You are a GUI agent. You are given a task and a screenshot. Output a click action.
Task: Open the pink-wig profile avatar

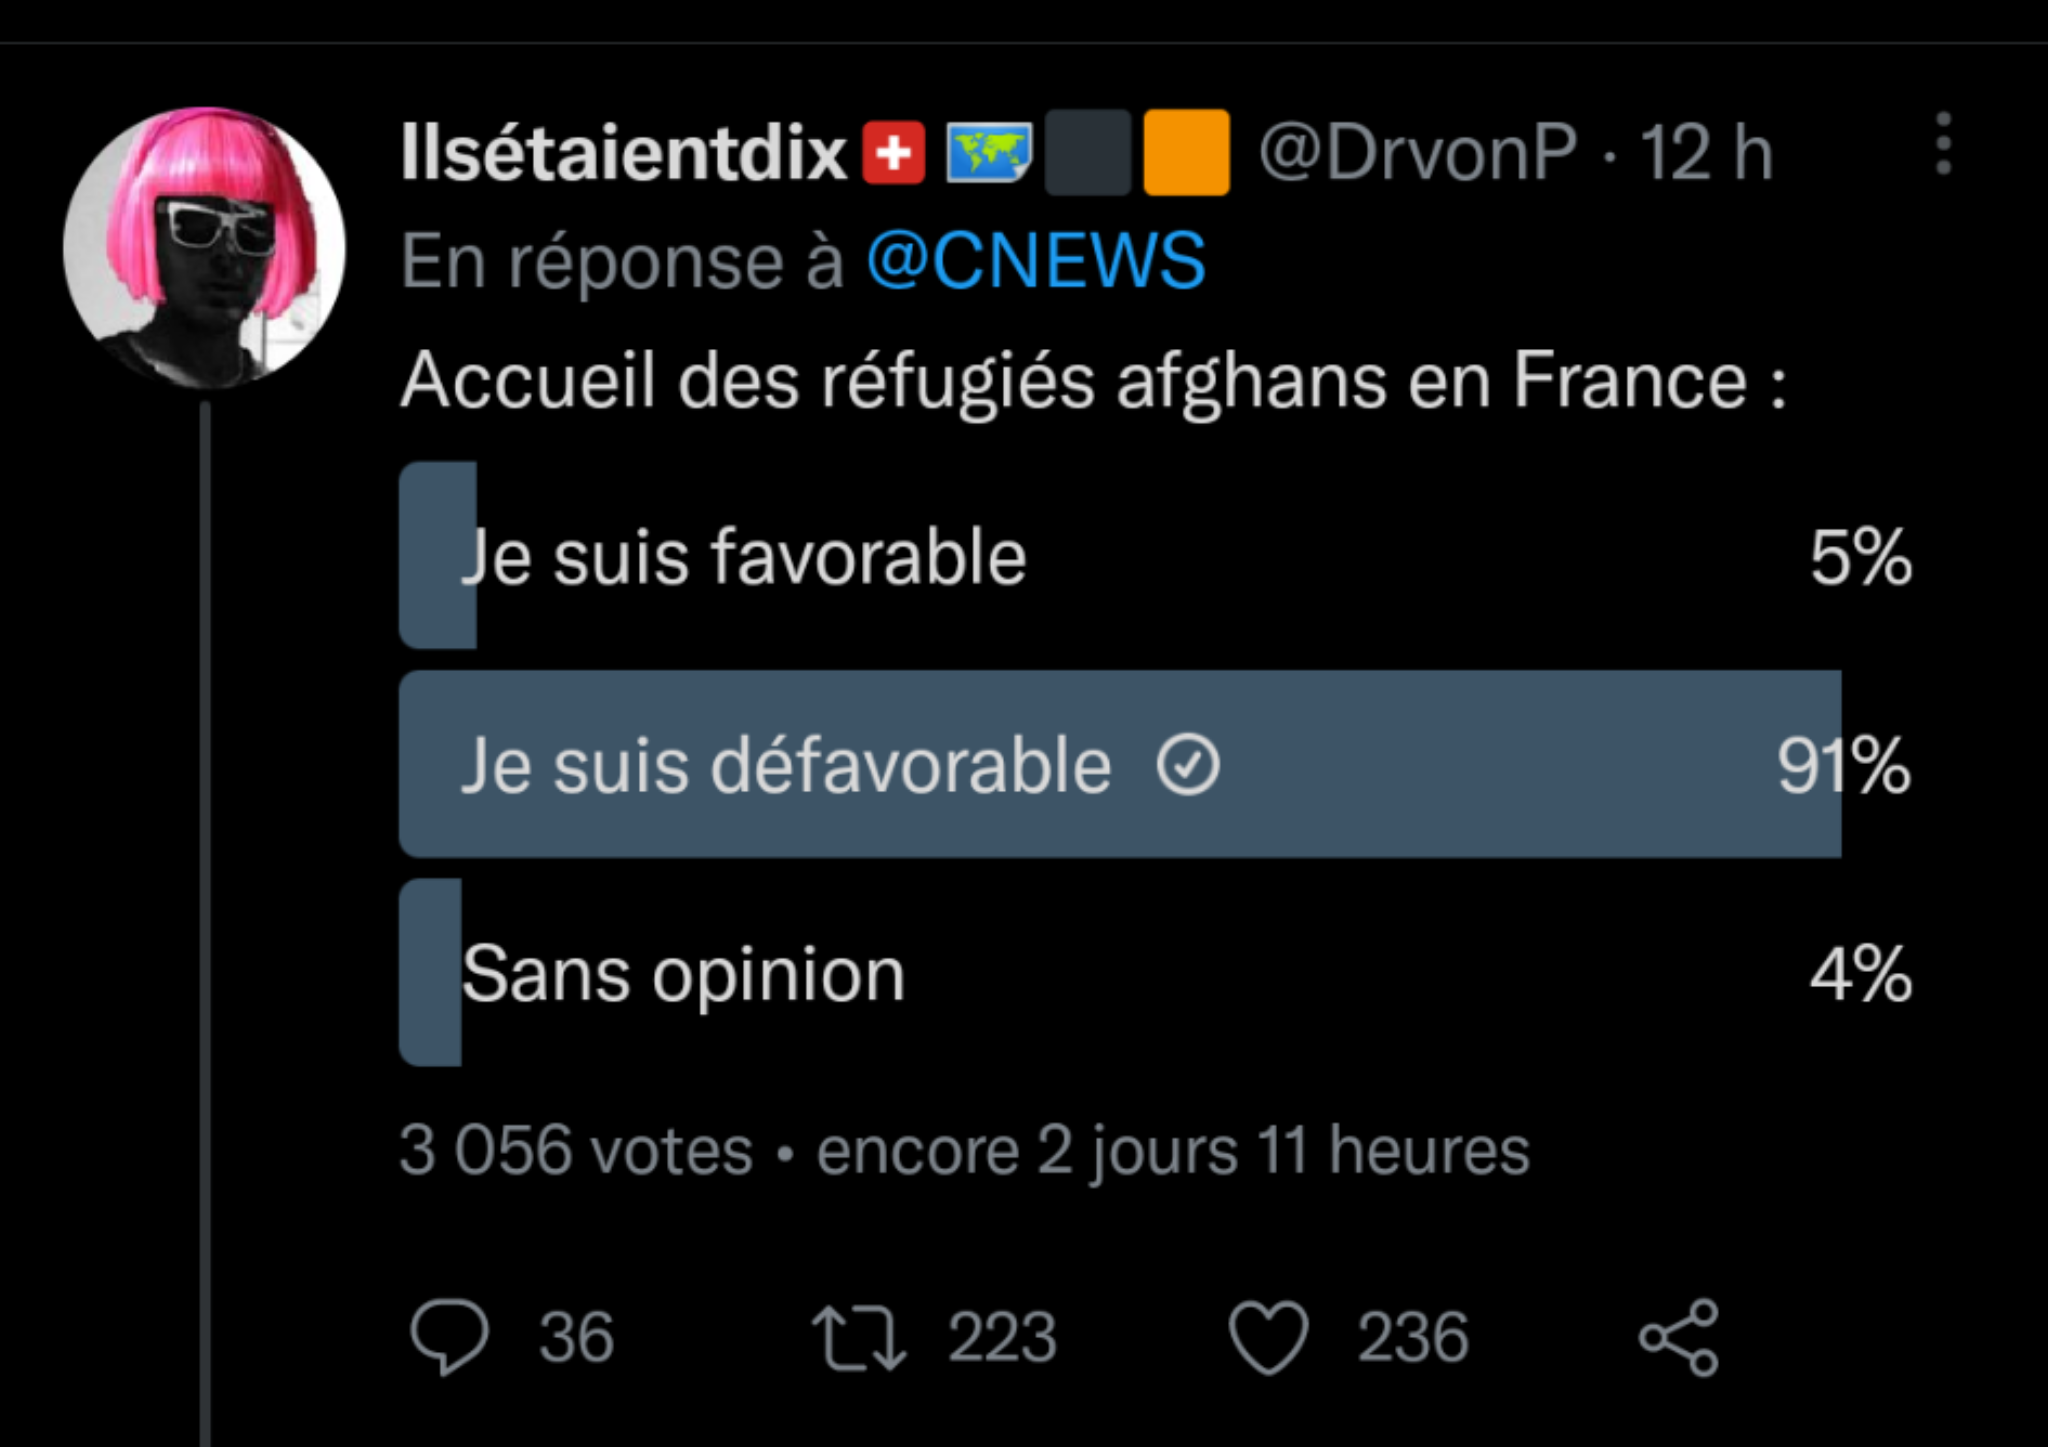205,247
